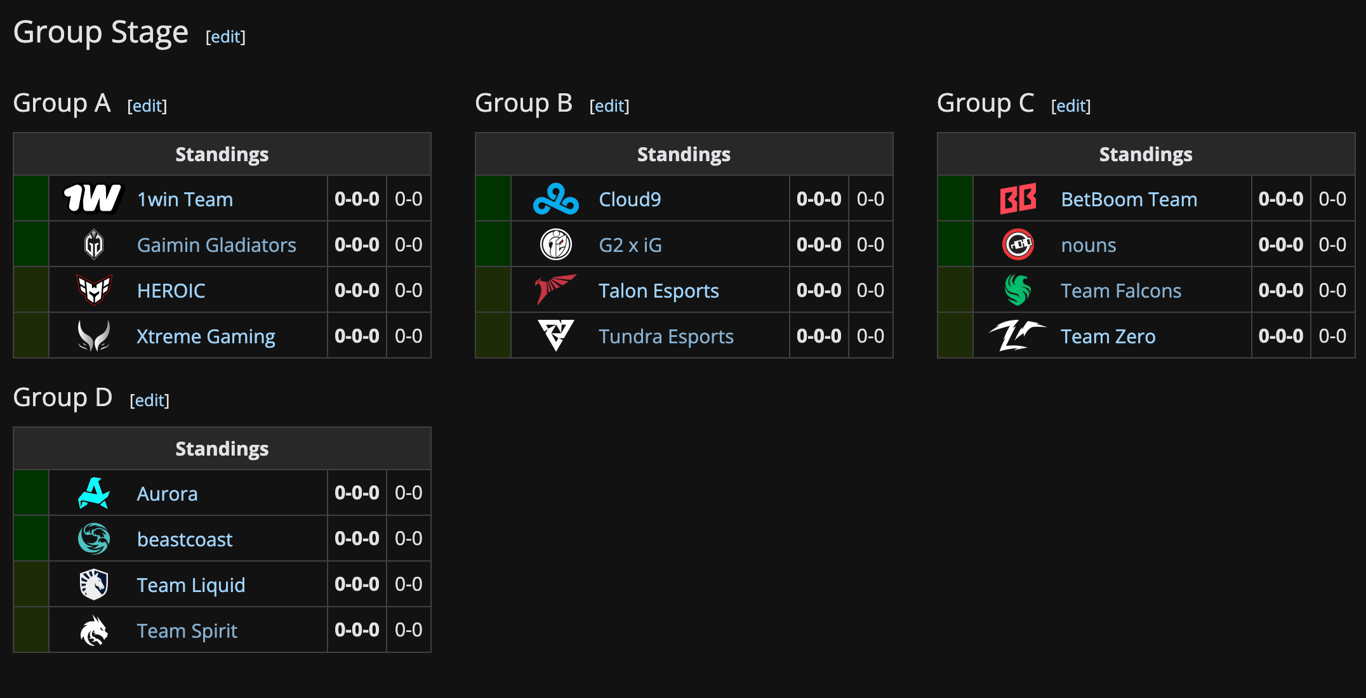Open the Gaimin Gladiators team link
Screen dimensions: 1366x698
click(217, 245)
